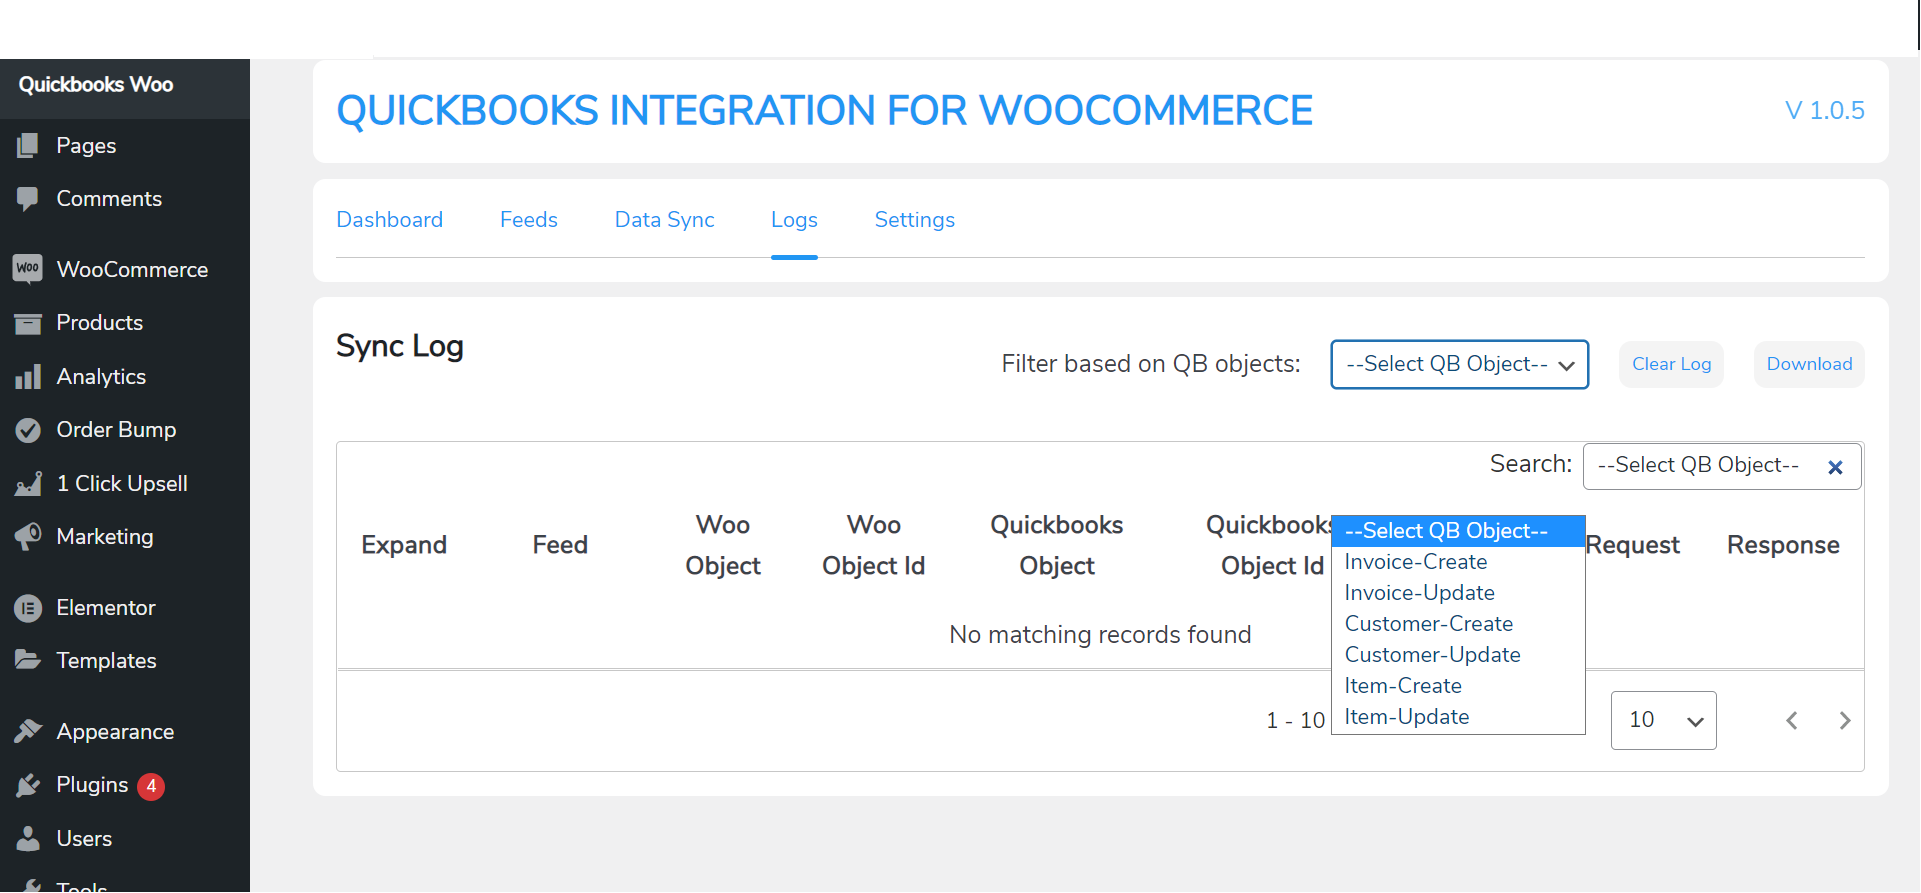Open the Settings tab

pos(914,220)
